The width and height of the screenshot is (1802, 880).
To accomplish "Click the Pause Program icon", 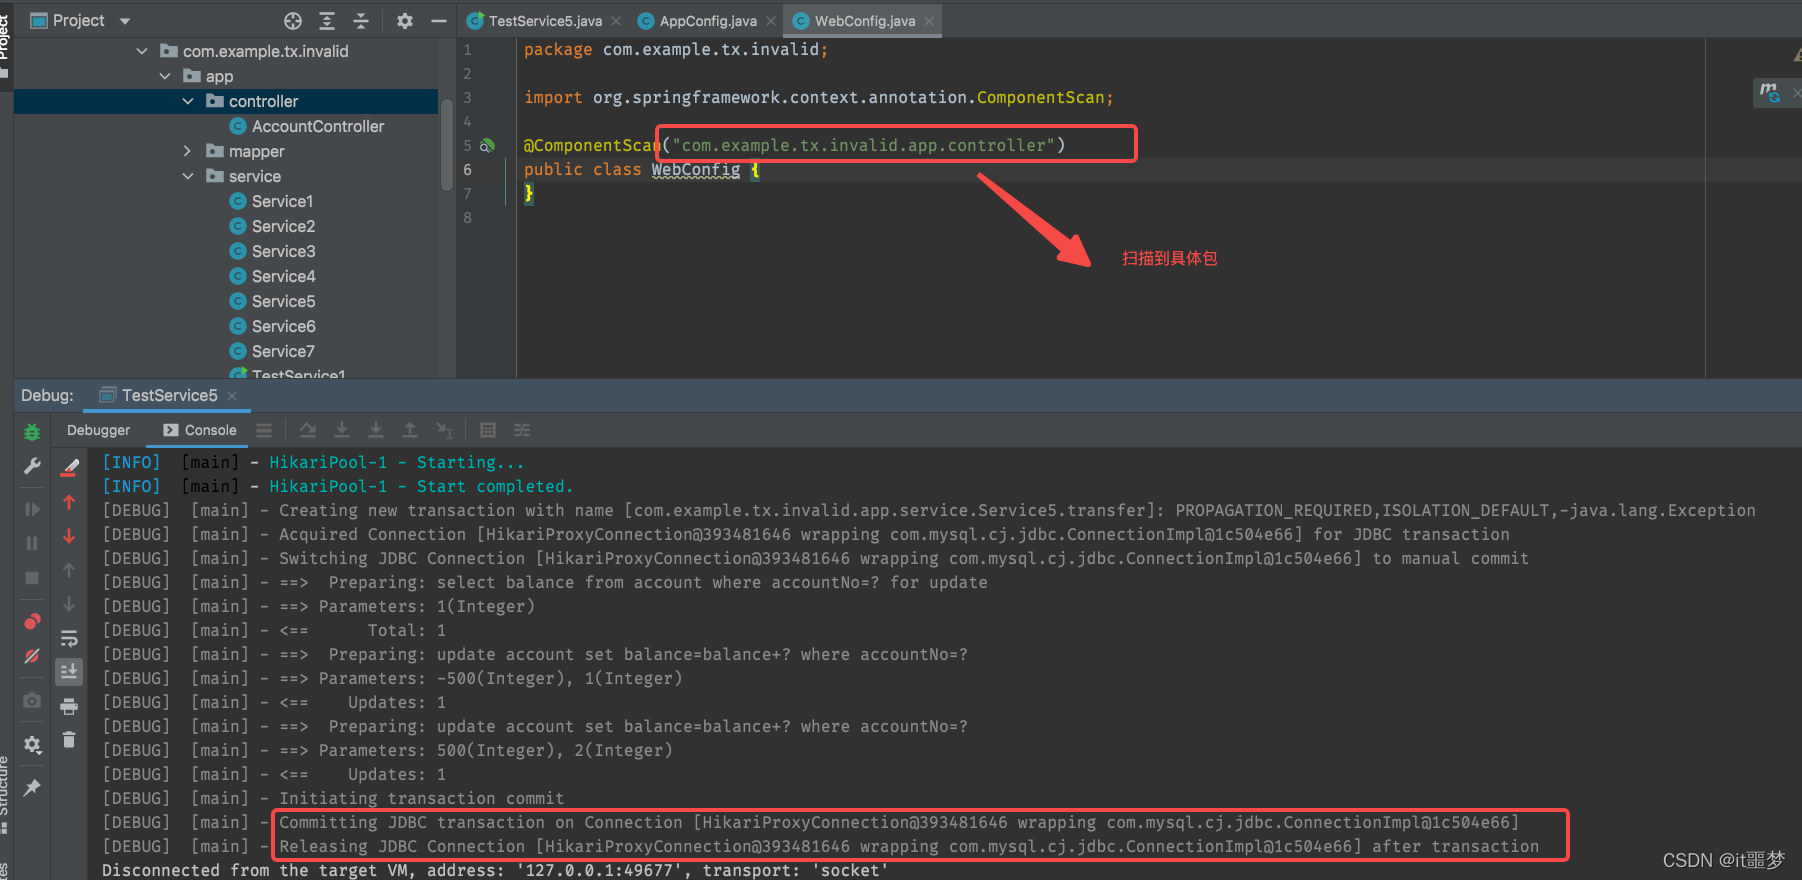I will [x=32, y=543].
